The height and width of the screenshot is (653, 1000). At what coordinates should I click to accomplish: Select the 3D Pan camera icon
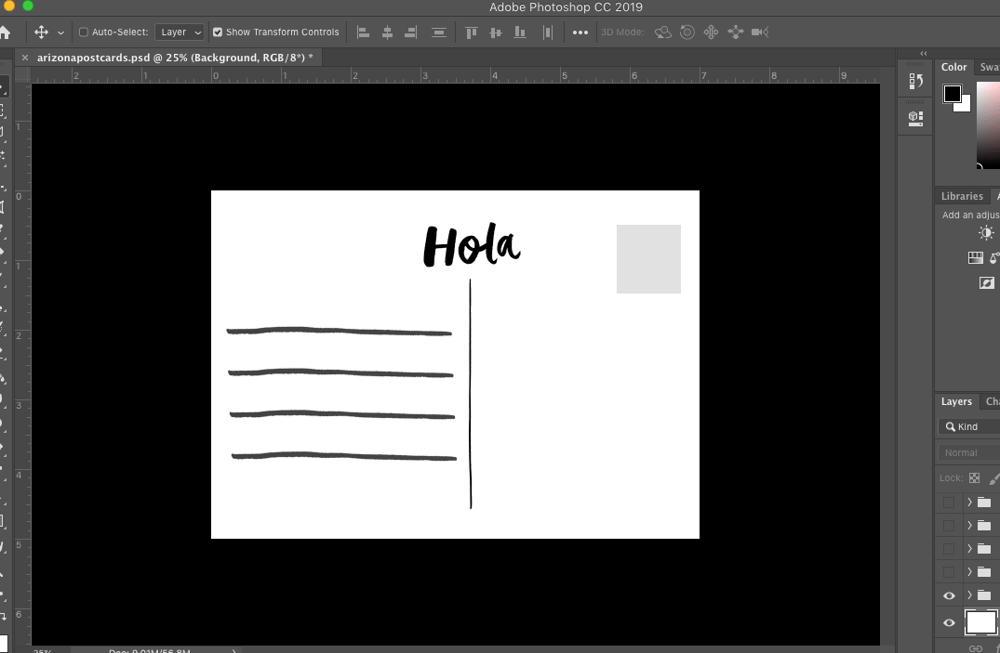pyautogui.click(x=711, y=32)
